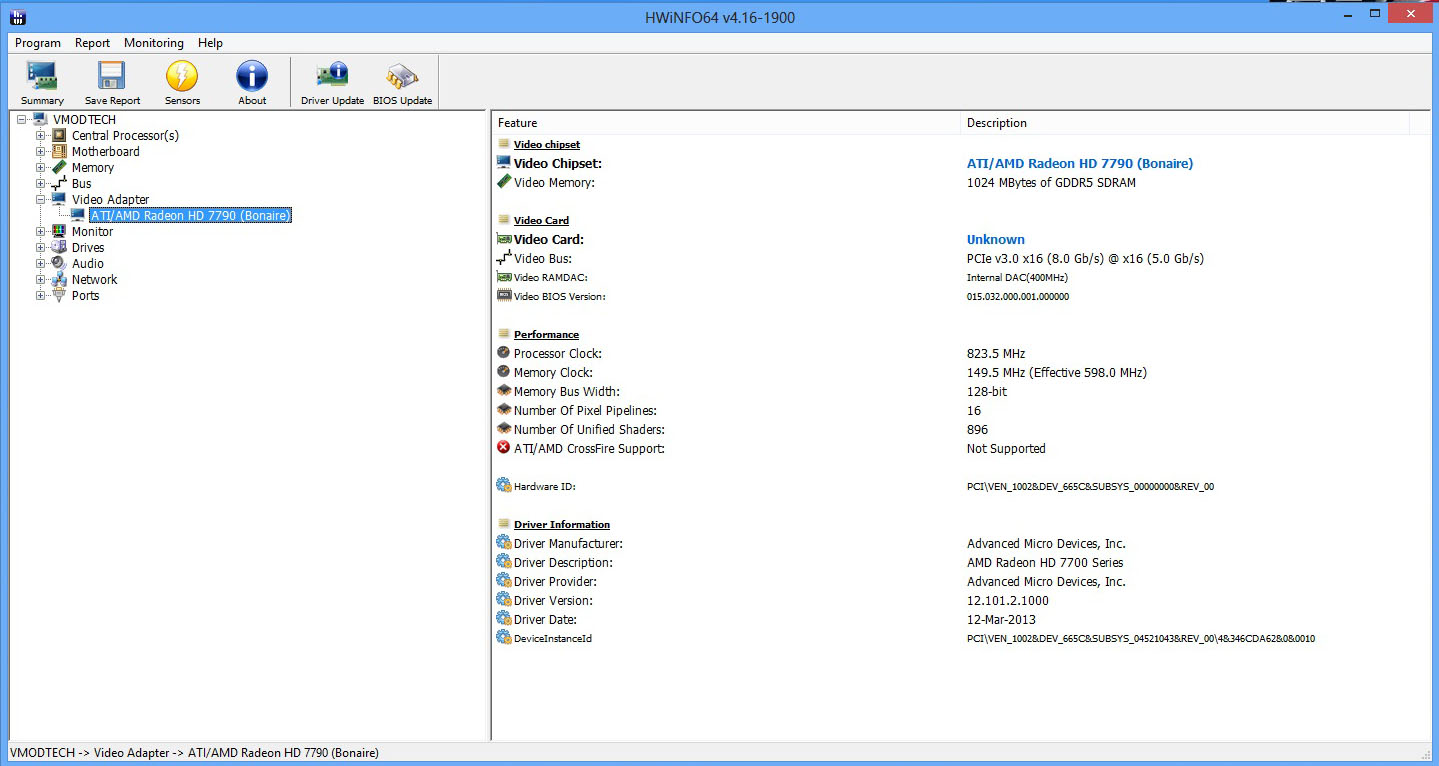Screen dimensions: 1439x766
Task: Select the Drives tree item
Action: [88, 248]
